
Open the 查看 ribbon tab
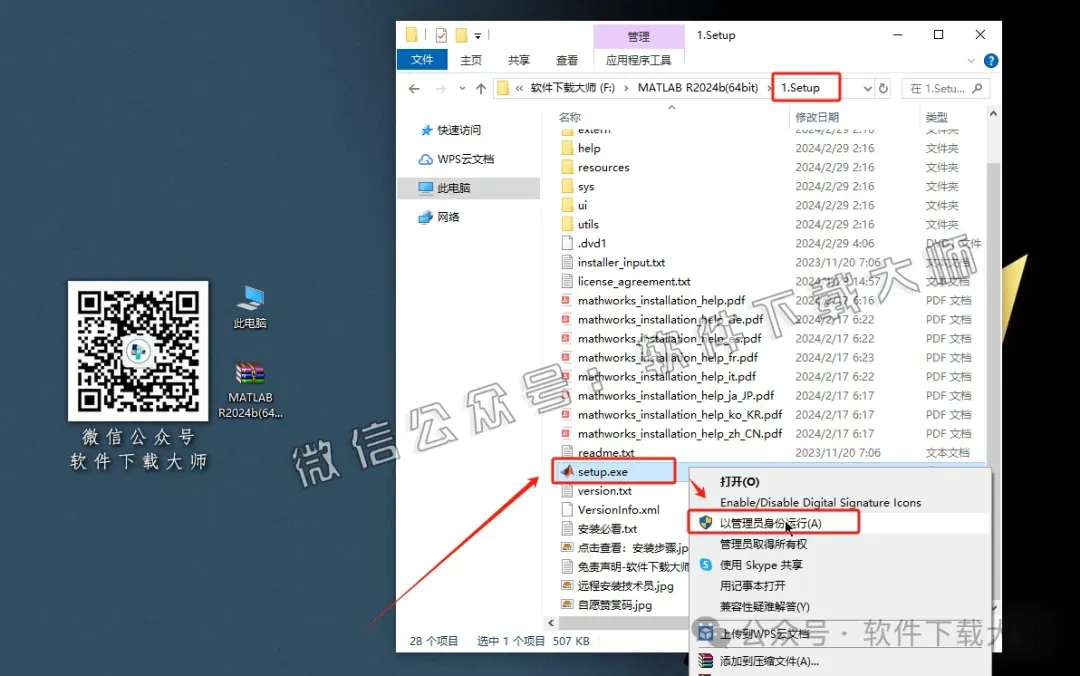click(x=567, y=61)
